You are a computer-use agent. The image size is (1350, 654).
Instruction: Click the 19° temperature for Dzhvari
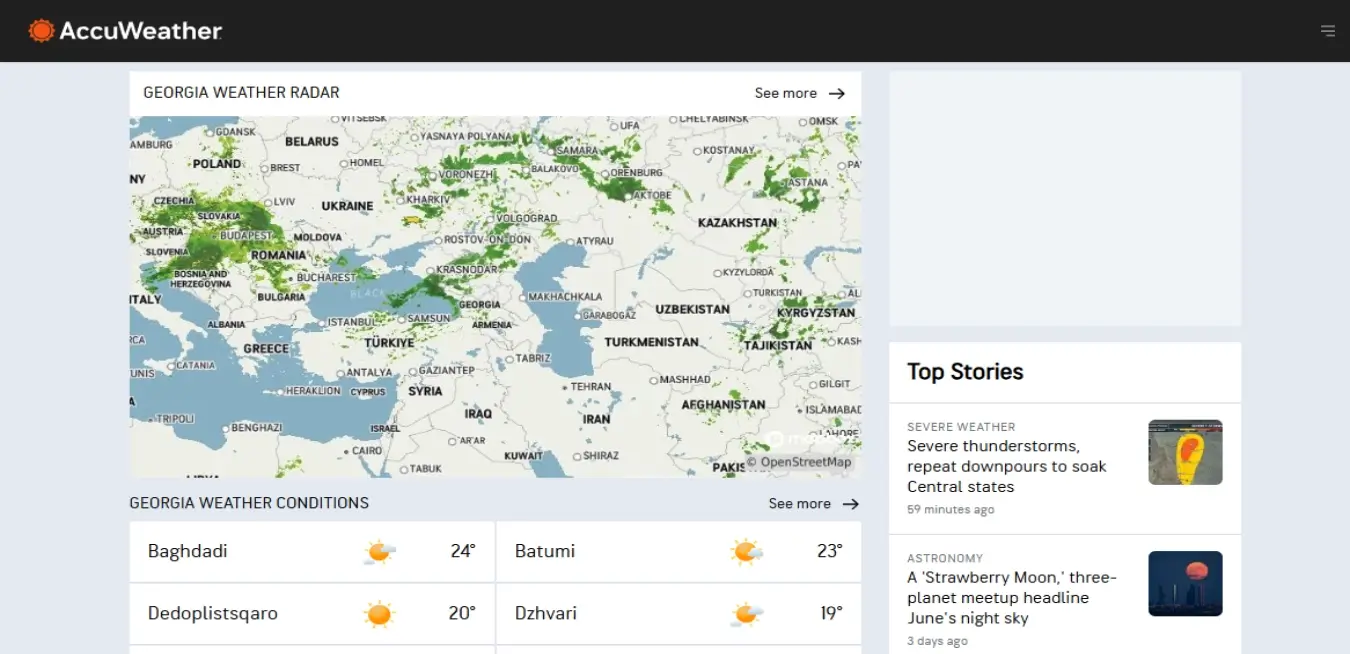[x=832, y=613]
